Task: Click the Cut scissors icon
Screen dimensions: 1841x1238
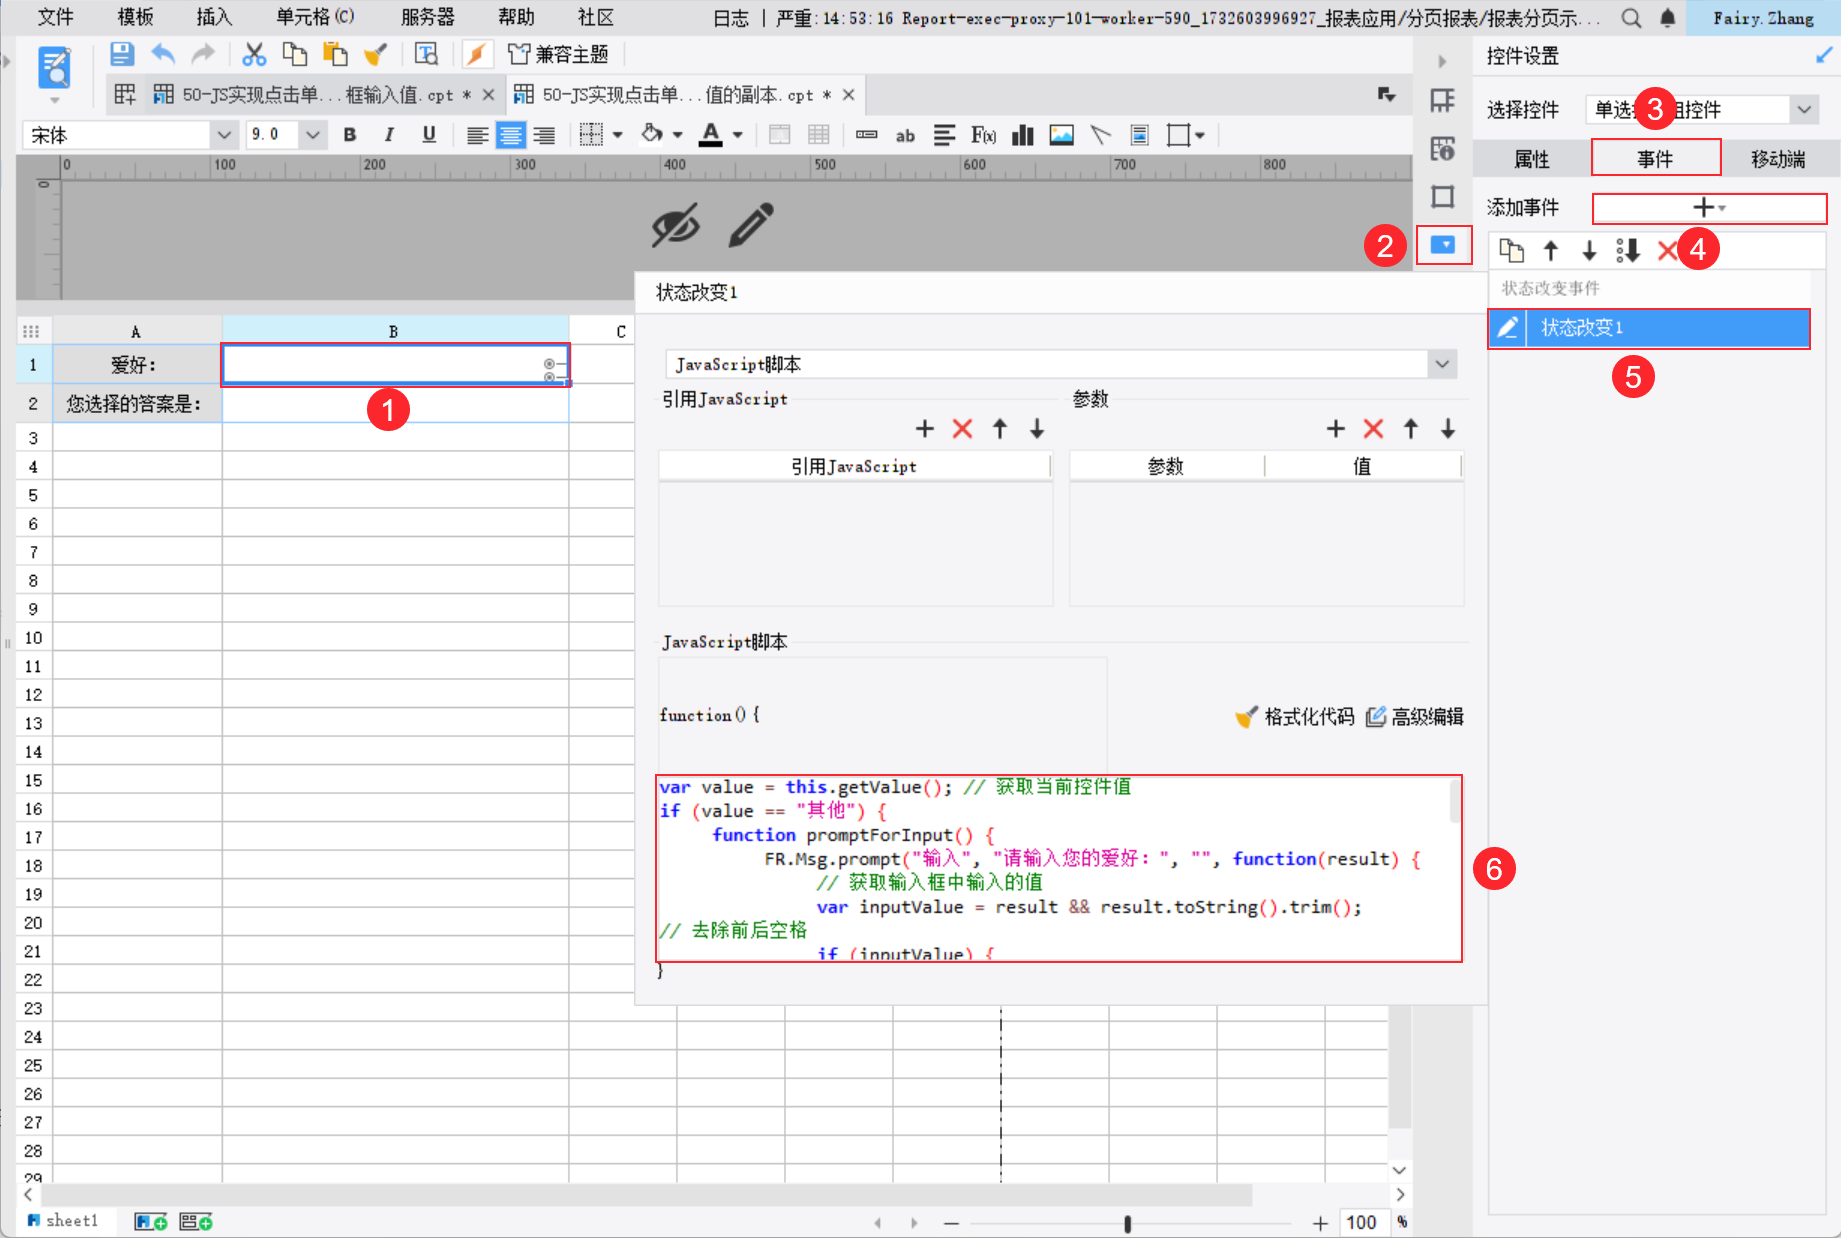Action: [254, 54]
